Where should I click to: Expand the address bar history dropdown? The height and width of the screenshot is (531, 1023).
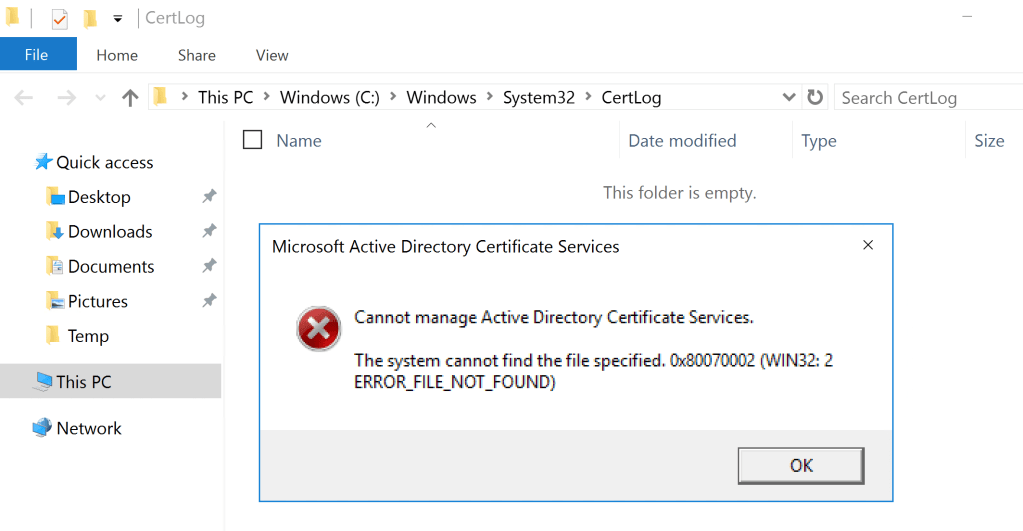[x=788, y=97]
